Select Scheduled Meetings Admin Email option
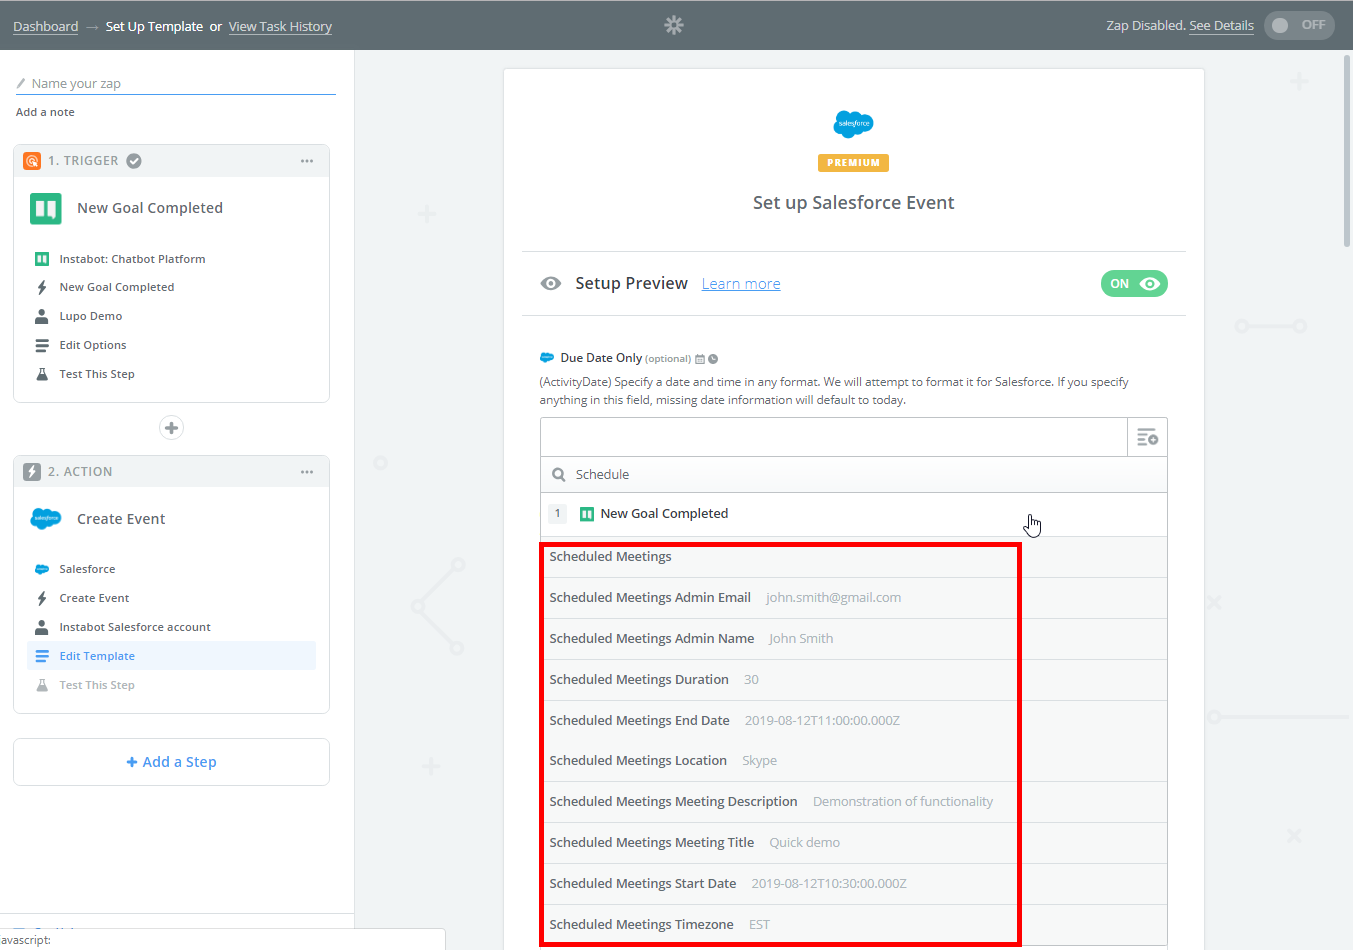This screenshot has width=1353, height=950. [x=854, y=598]
